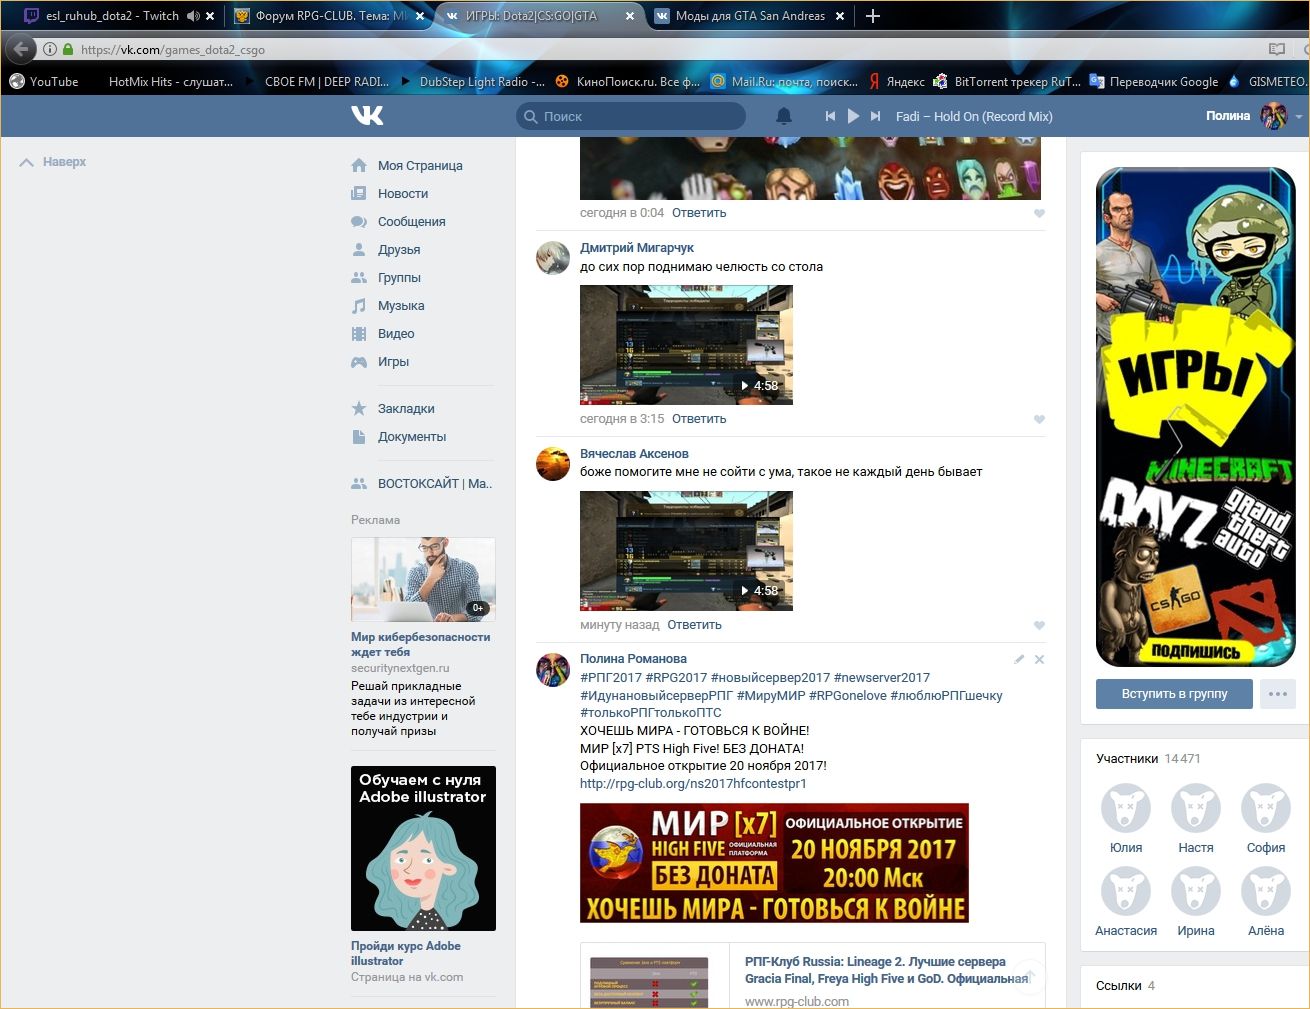The width and height of the screenshot is (1310, 1009).
Task: Open Дмитрий Мигарчук's profile name
Action: (637, 248)
